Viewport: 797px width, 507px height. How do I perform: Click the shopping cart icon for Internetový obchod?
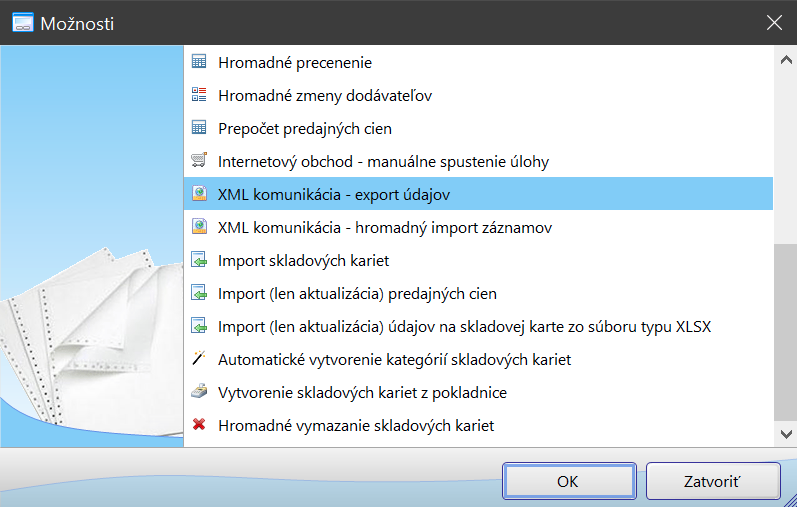(x=199, y=161)
